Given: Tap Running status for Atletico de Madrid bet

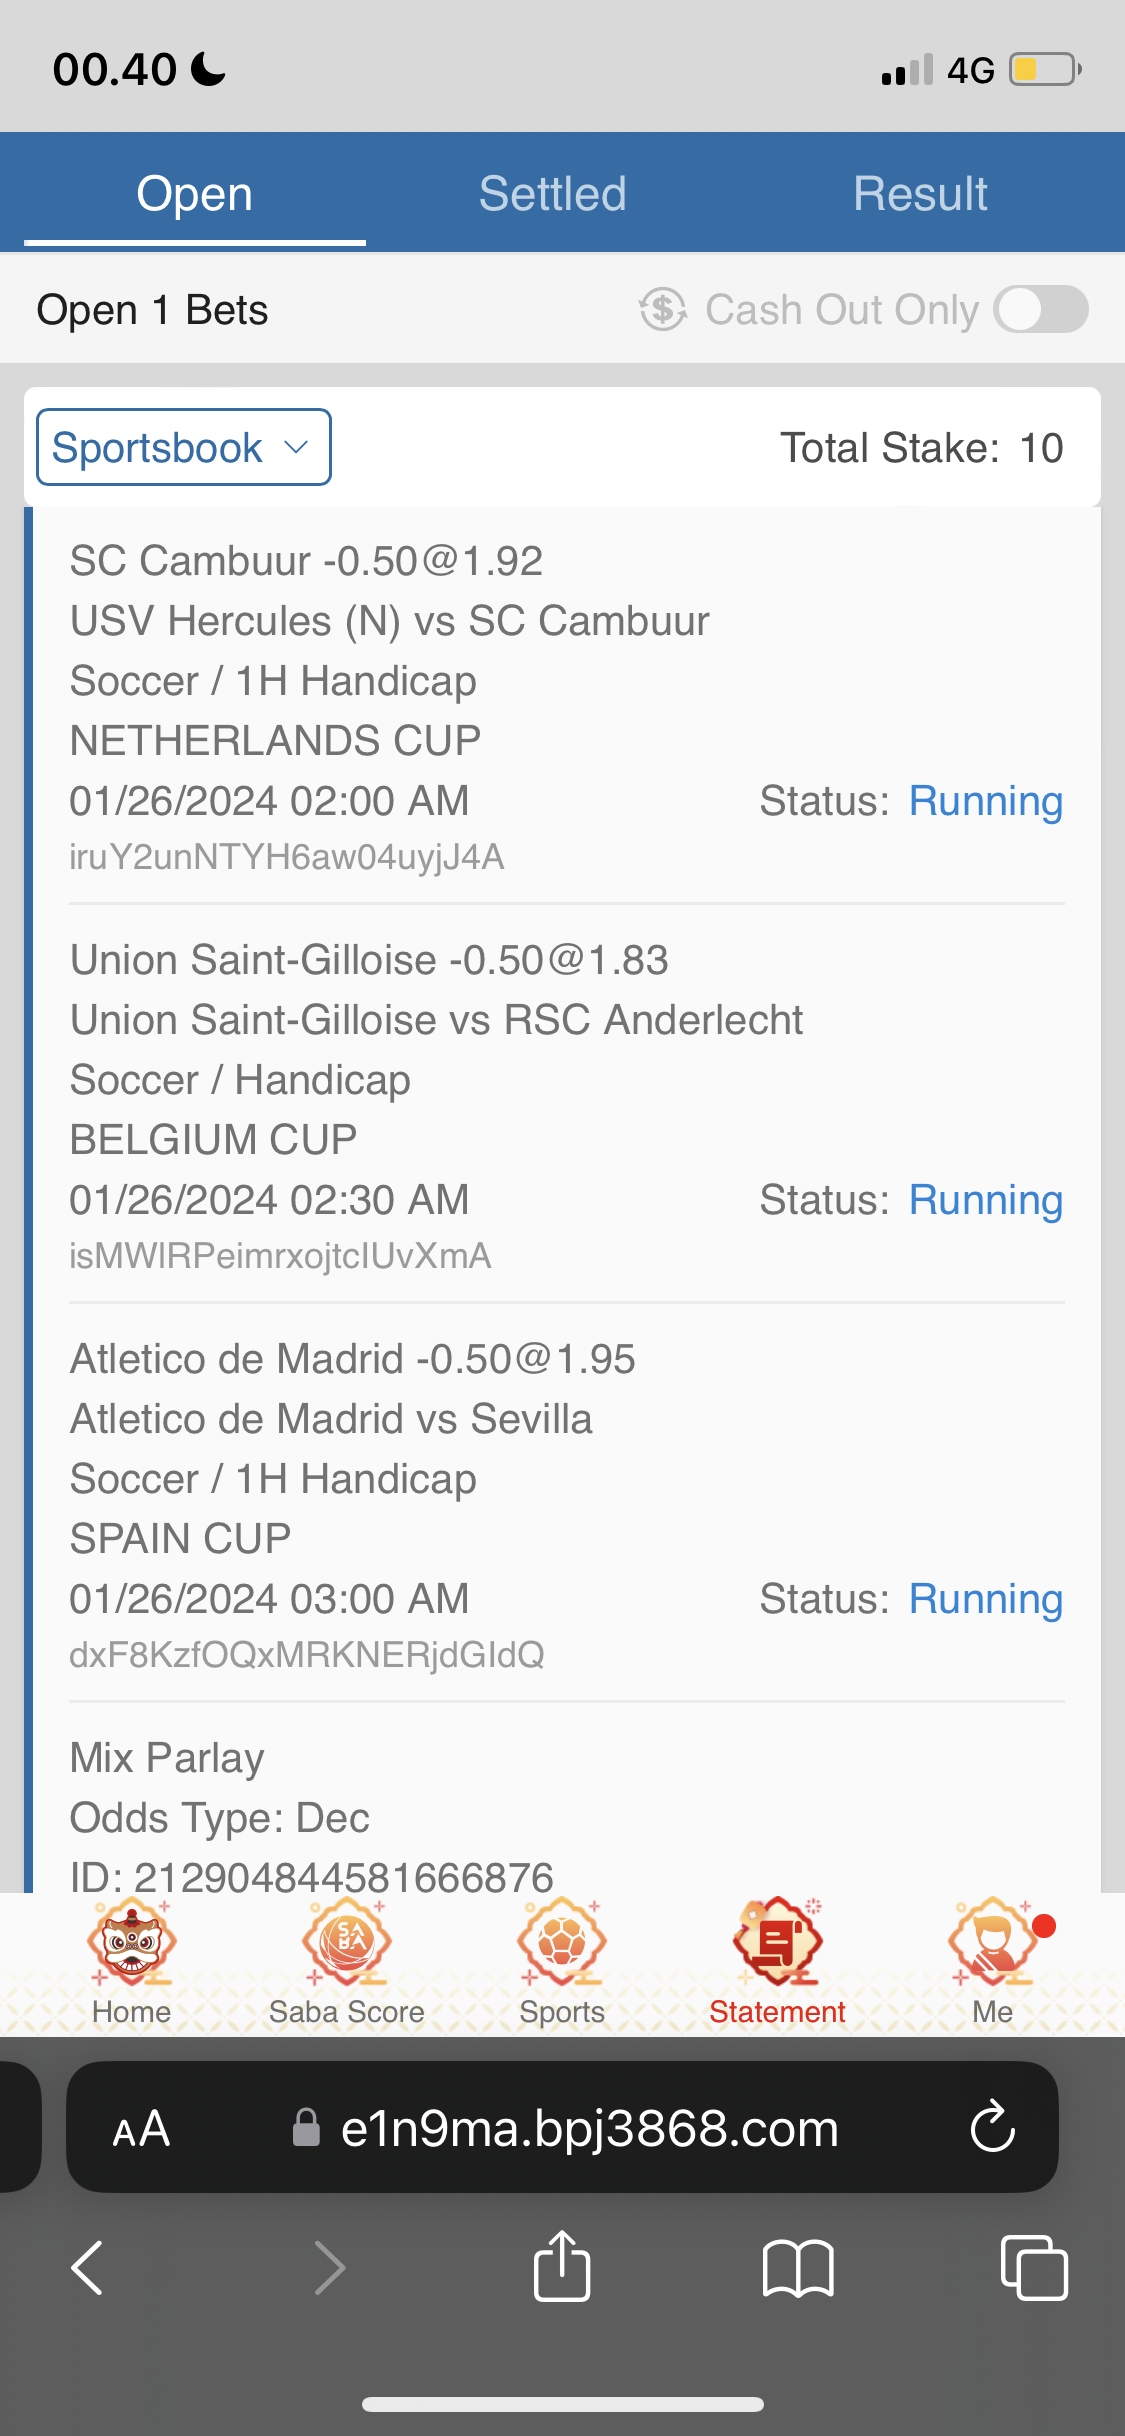Looking at the screenshot, I should point(985,1599).
